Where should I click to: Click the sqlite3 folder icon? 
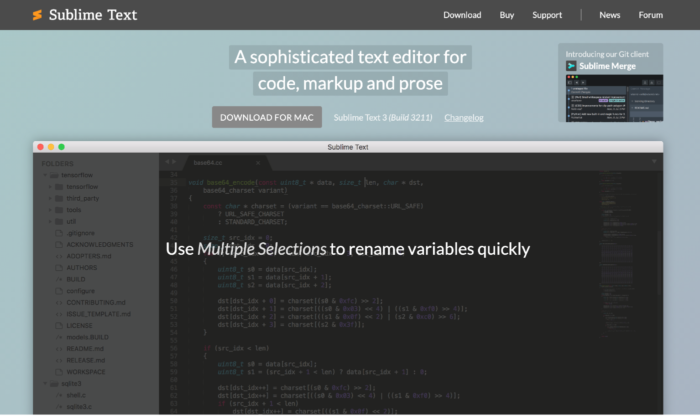pos(54,383)
